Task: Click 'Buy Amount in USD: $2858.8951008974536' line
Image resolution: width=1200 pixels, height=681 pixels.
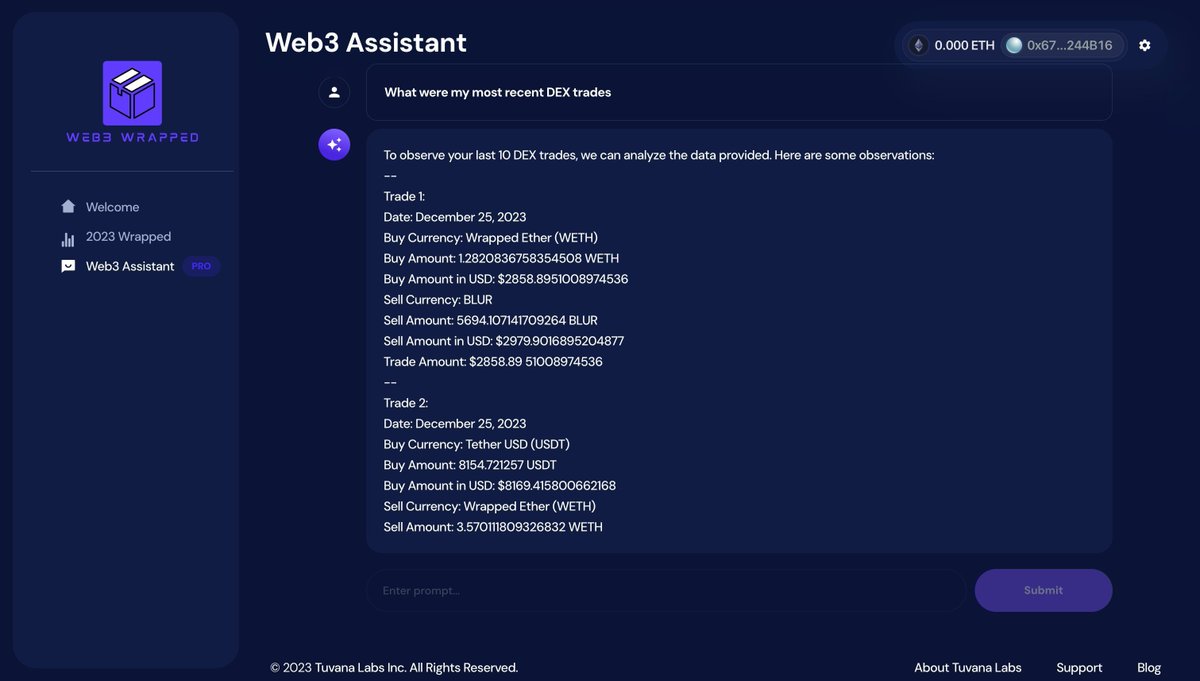Action: (506, 279)
